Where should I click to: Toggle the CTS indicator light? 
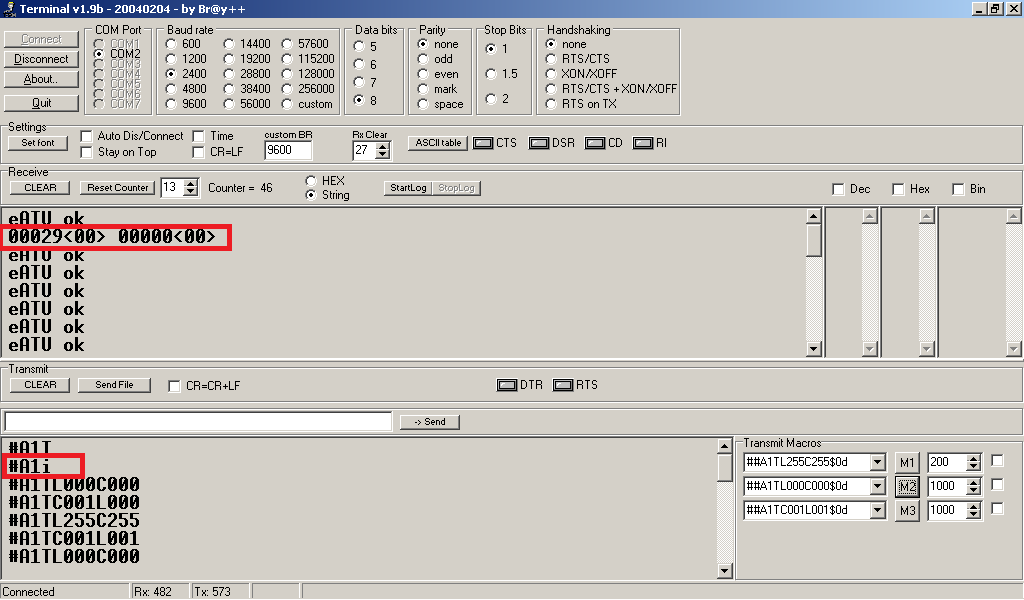483,143
